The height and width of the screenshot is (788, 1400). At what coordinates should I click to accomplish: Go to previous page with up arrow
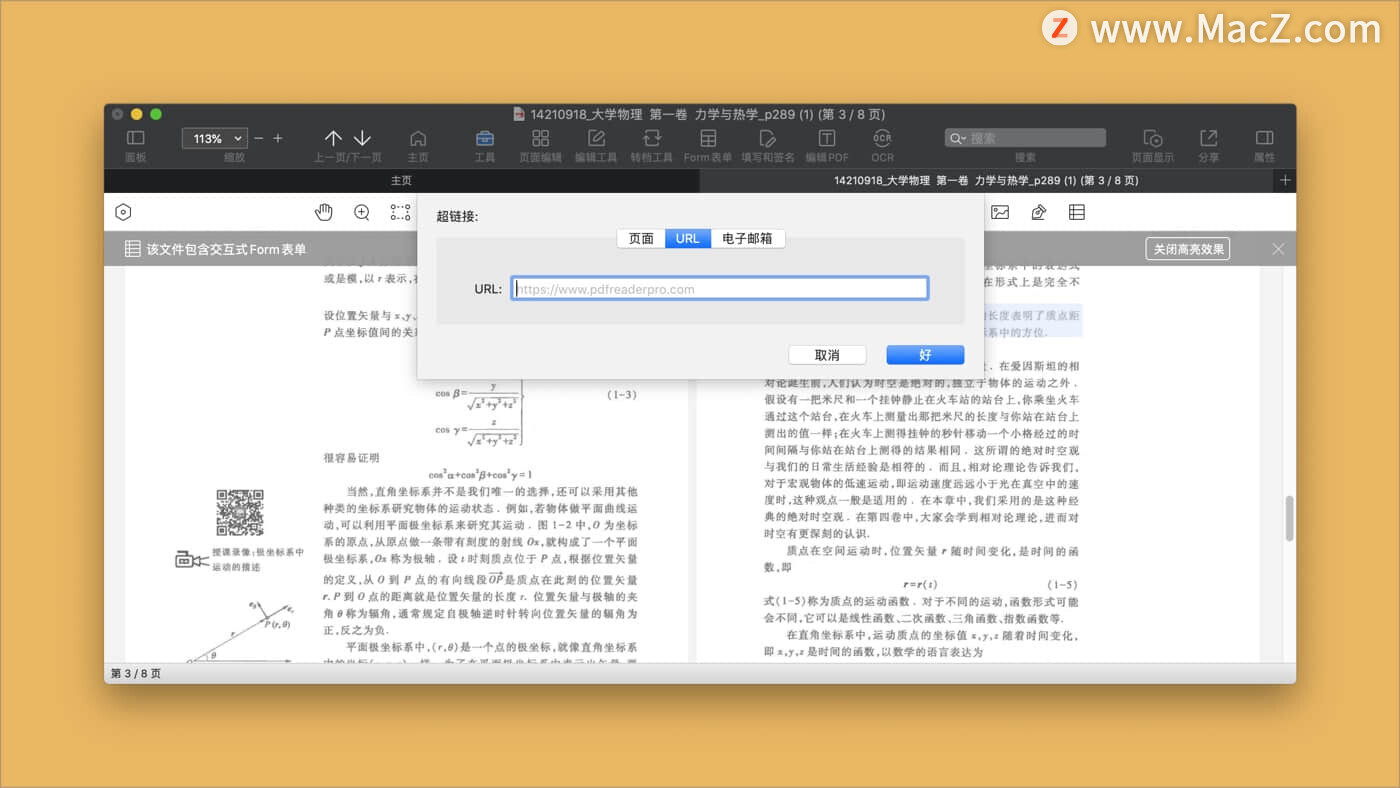tap(333, 138)
